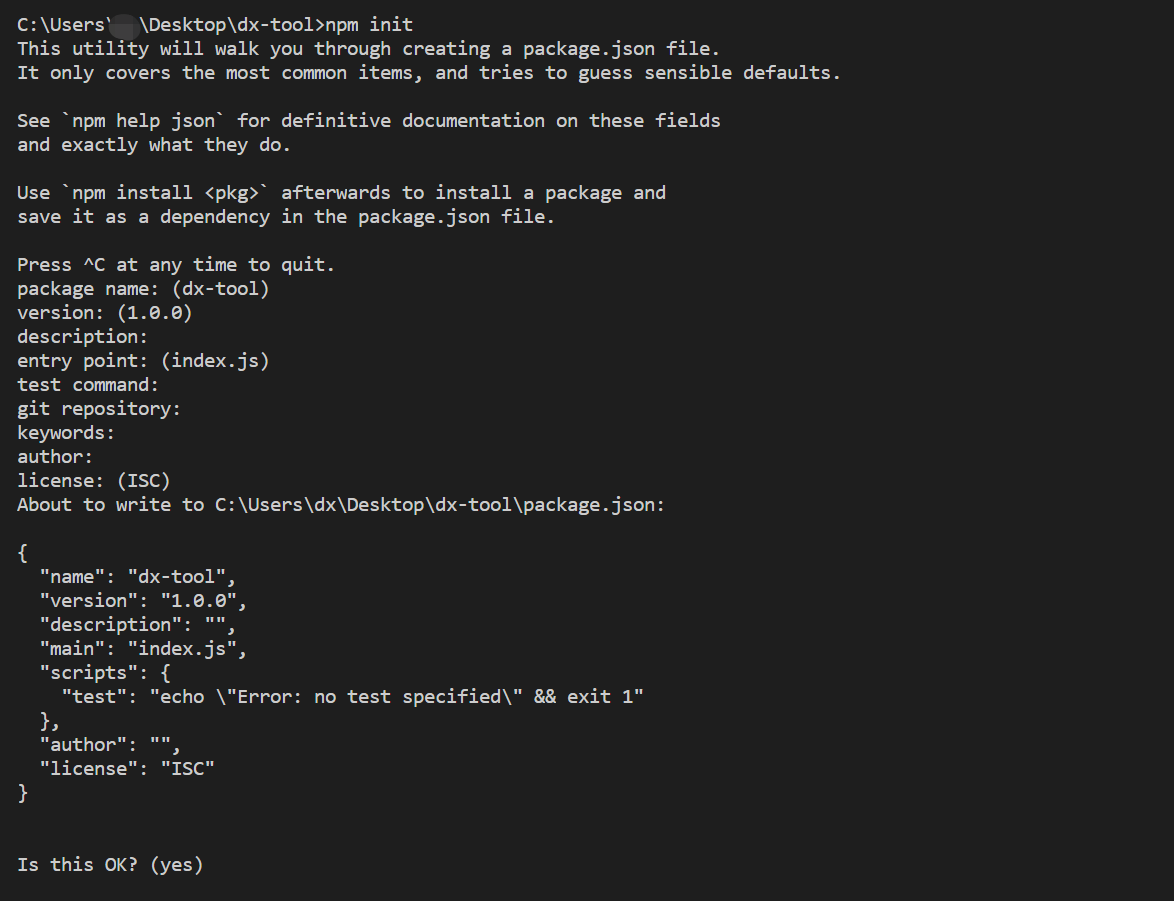Click the 'npm init' command text
Image resolution: width=1174 pixels, height=901 pixels.
point(369,25)
